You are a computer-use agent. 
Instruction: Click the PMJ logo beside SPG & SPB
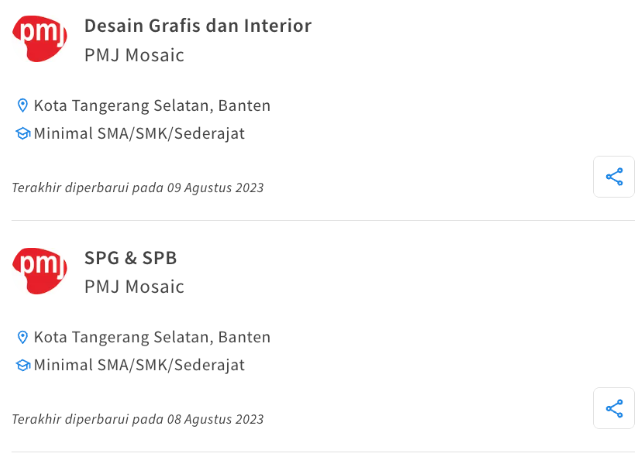40,270
